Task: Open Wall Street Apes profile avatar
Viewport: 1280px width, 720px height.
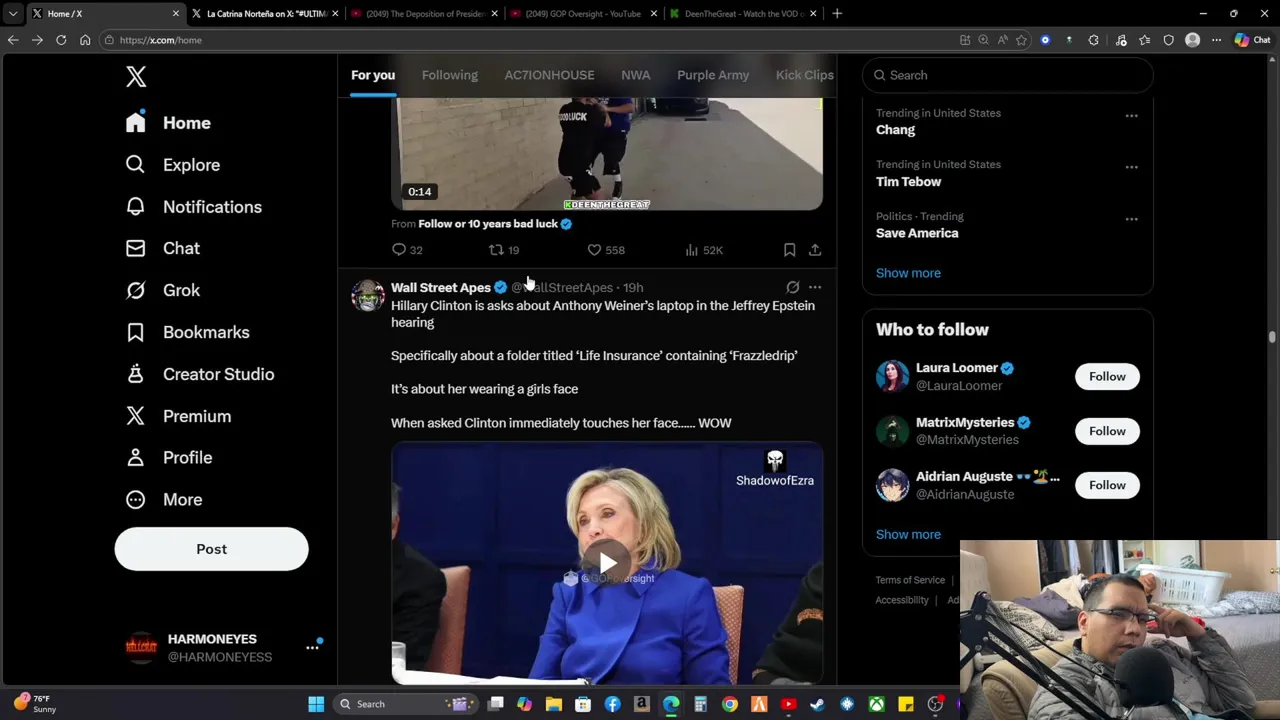Action: (x=368, y=296)
